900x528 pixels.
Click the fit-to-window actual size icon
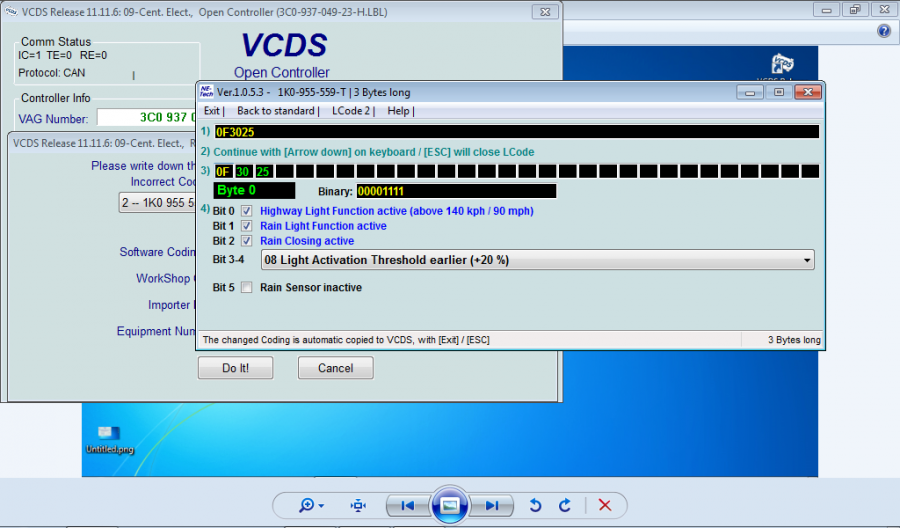(358, 505)
